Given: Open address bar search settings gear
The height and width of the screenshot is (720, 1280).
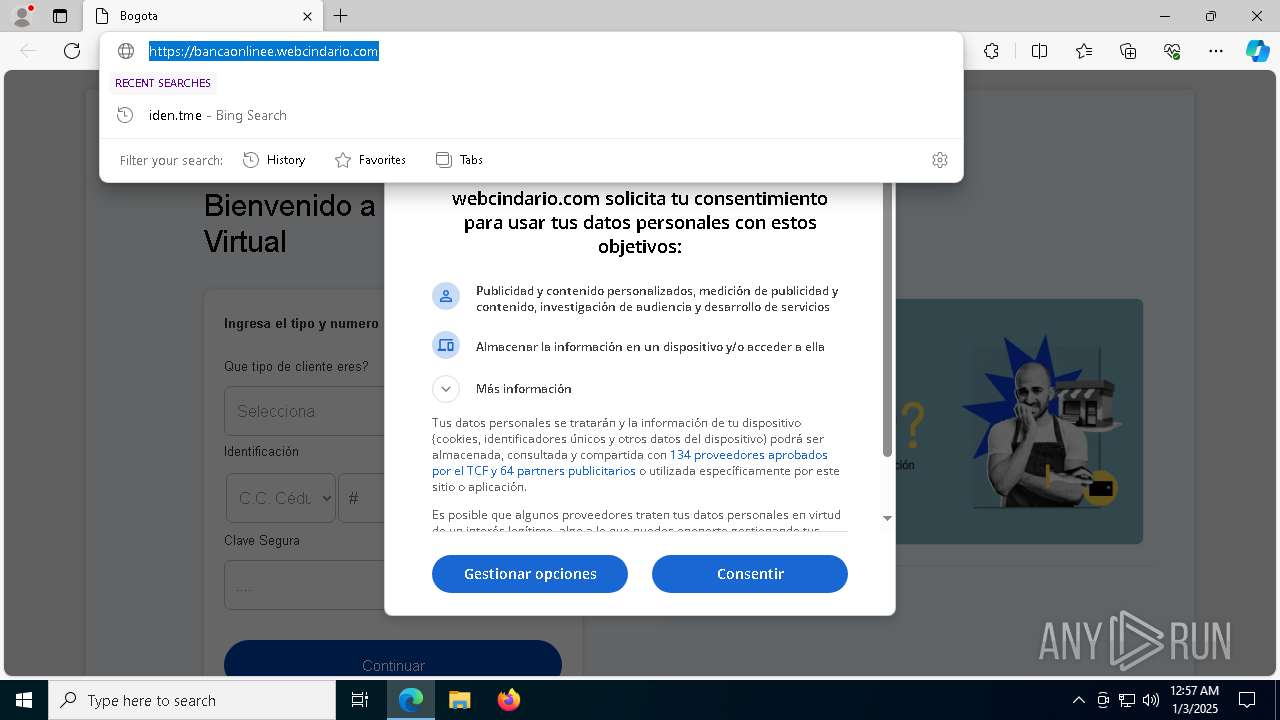Looking at the screenshot, I should (939, 160).
